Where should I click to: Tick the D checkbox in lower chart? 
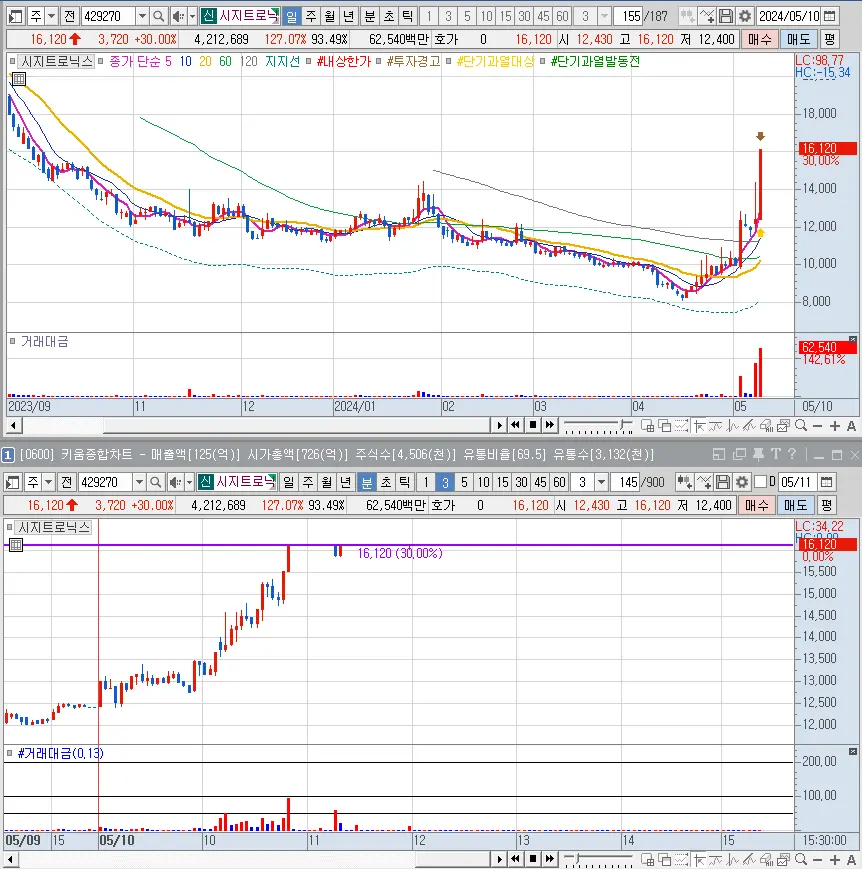[761, 482]
